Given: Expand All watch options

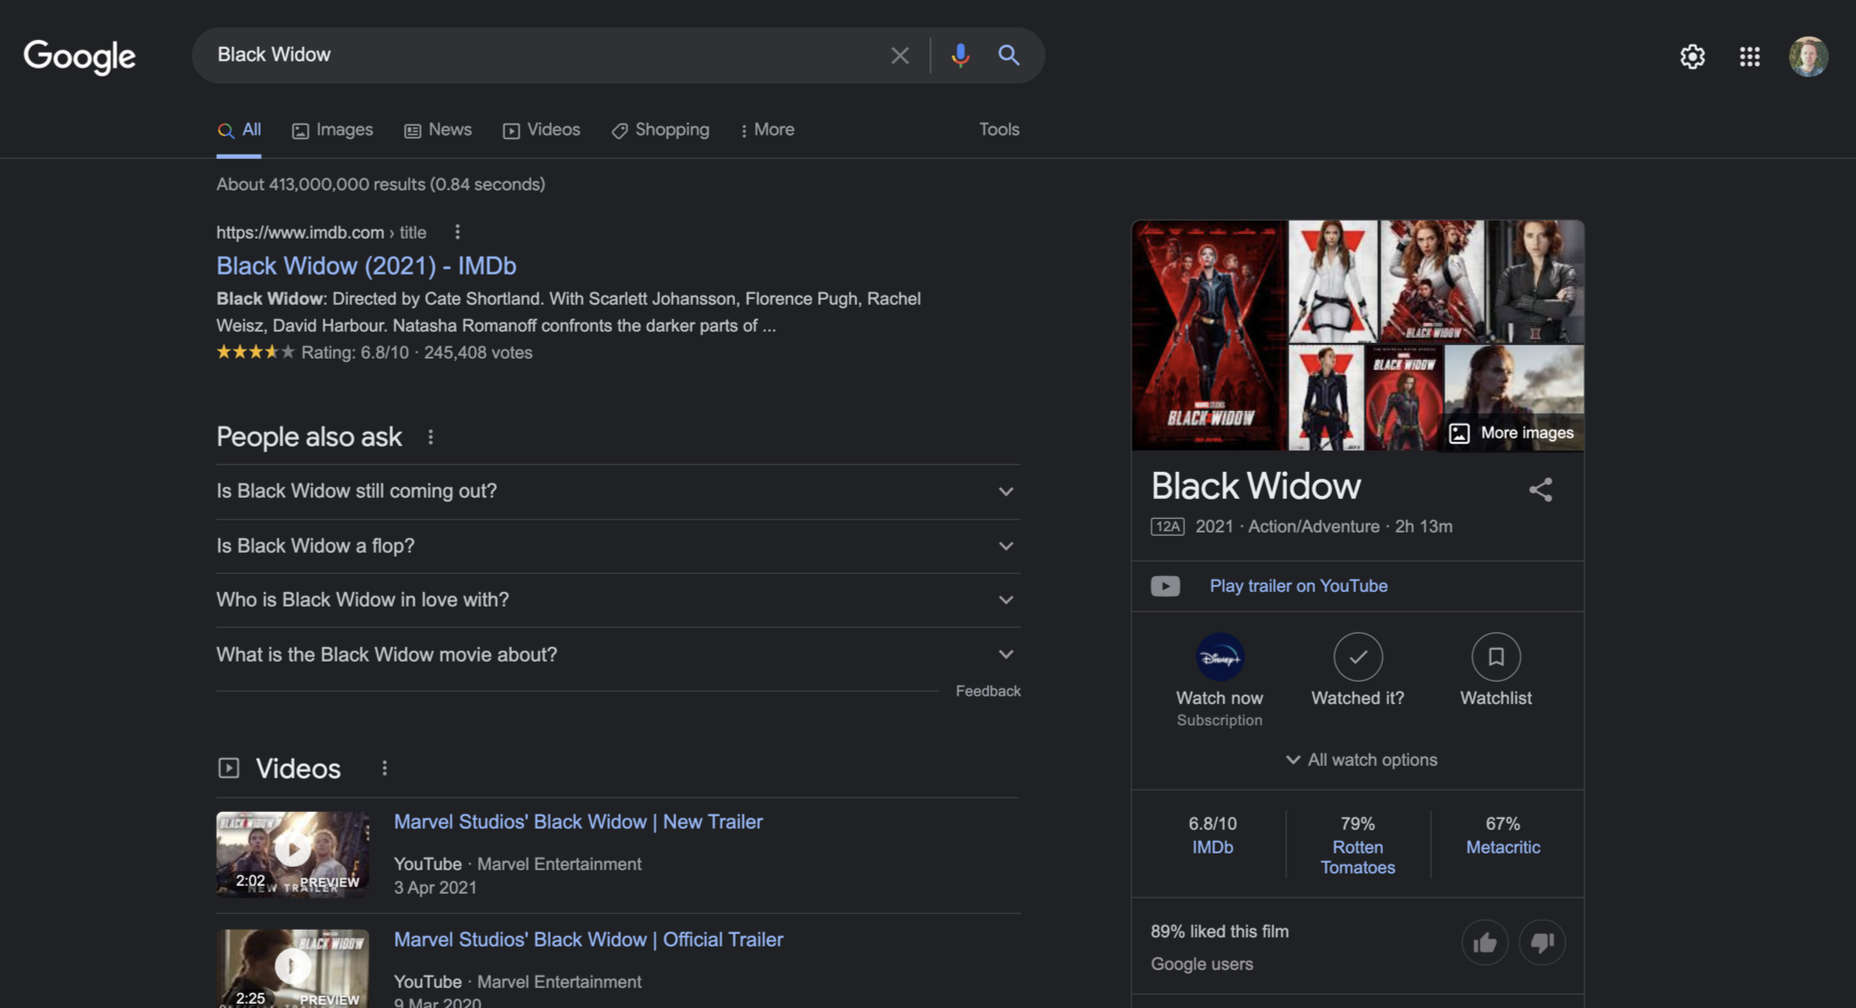Looking at the screenshot, I should click(x=1361, y=760).
